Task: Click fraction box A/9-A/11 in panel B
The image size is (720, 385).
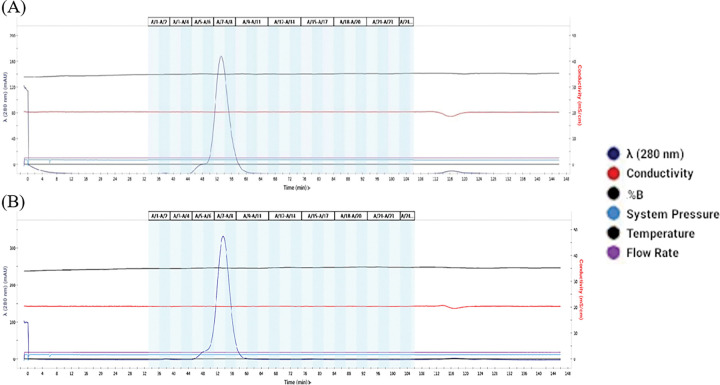Action: 253,215
